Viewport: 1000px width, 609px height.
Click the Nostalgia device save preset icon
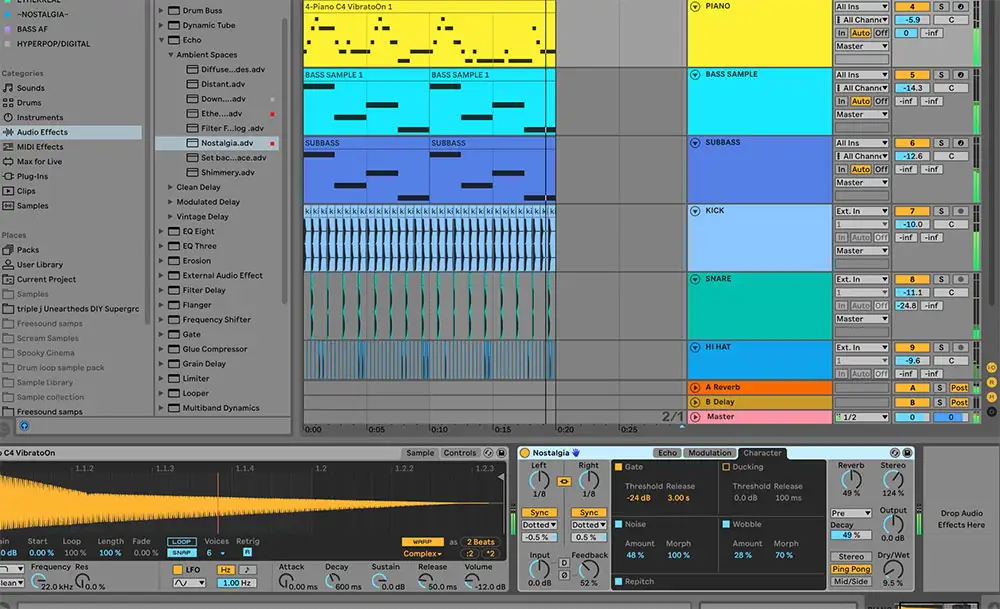tap(908, 453)
